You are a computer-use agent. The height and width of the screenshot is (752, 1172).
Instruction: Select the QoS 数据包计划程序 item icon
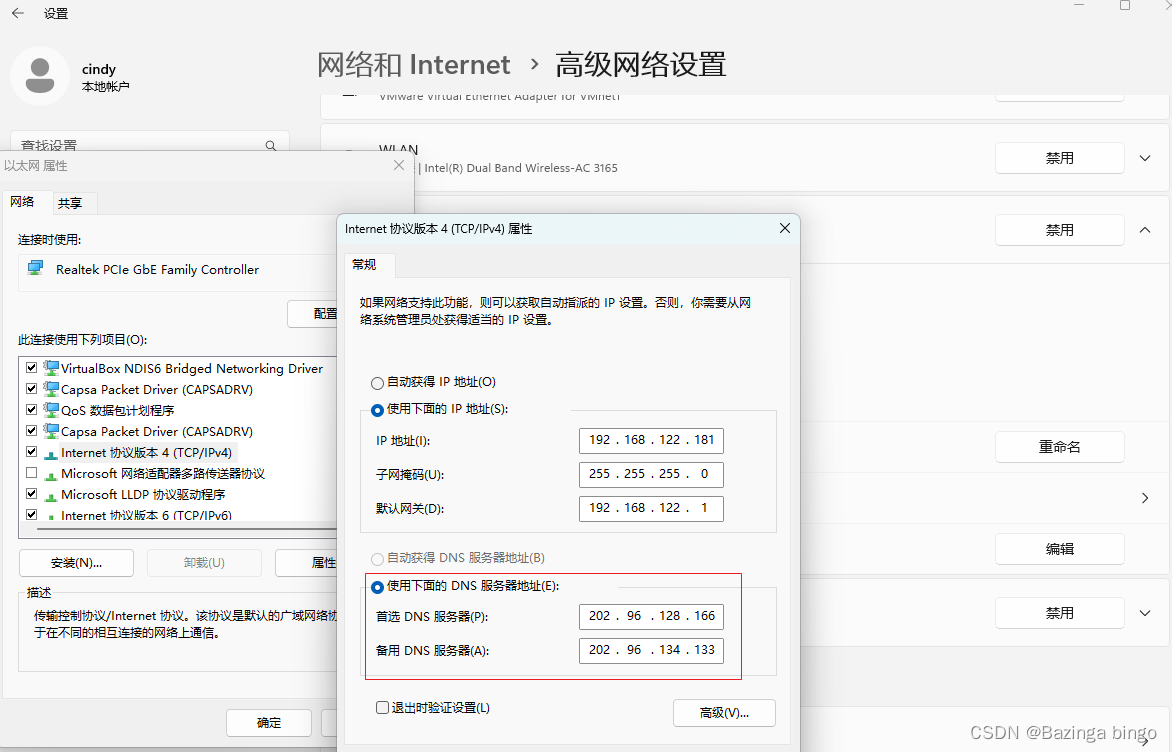(51, 410)
